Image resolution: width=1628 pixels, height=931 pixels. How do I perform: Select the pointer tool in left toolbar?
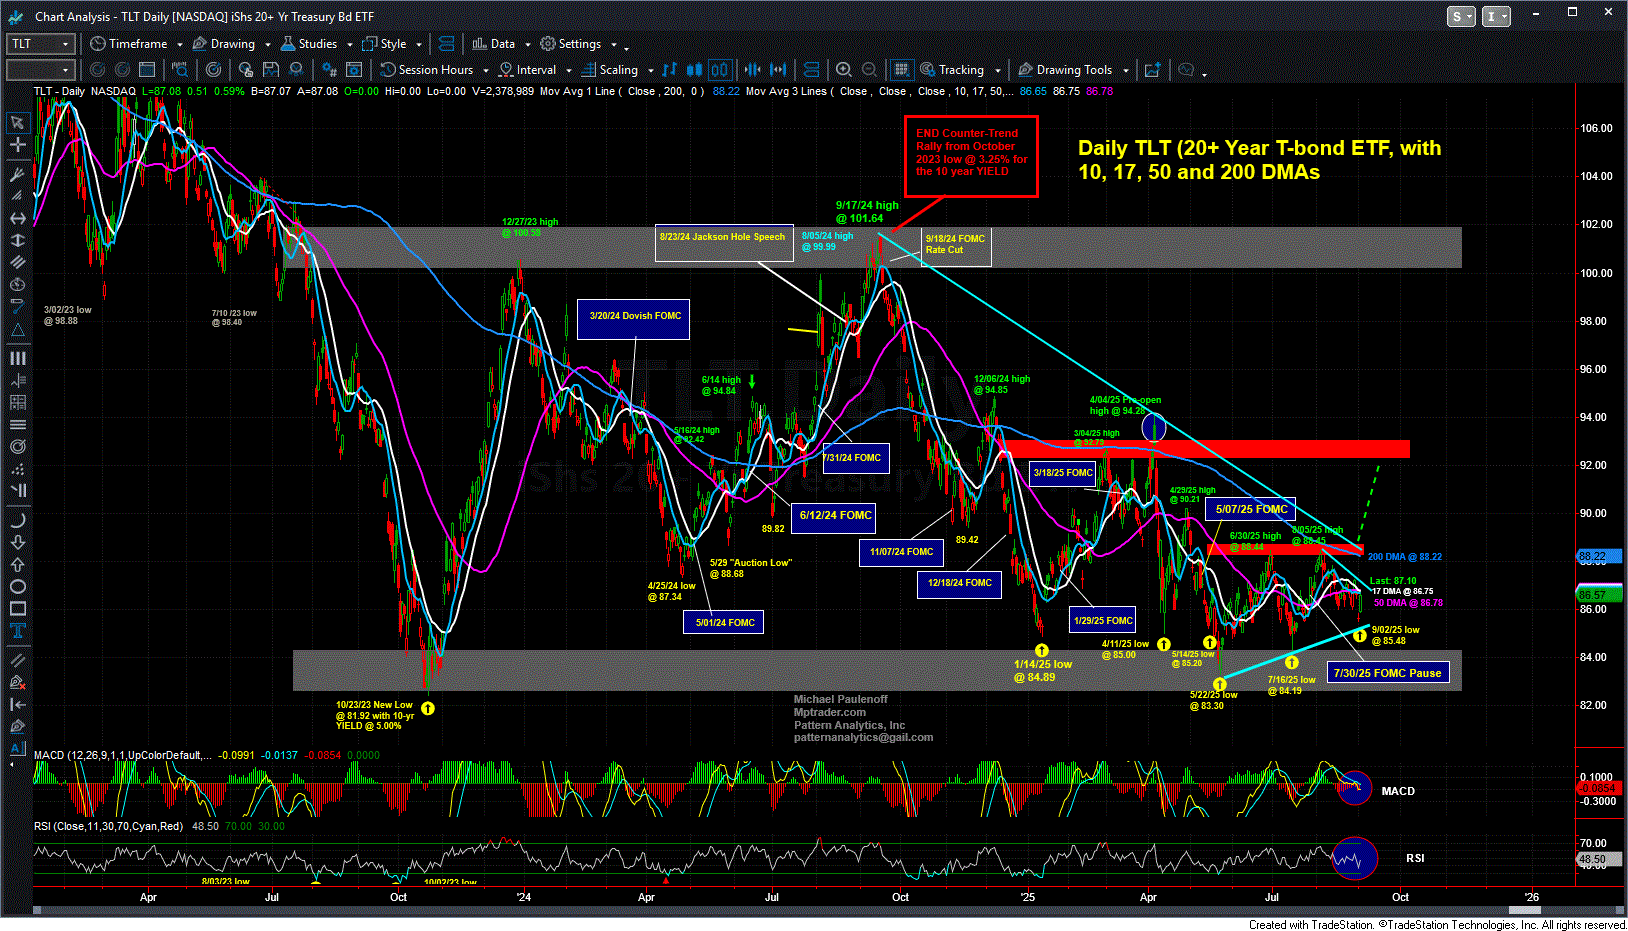click(x=17, y=123)
